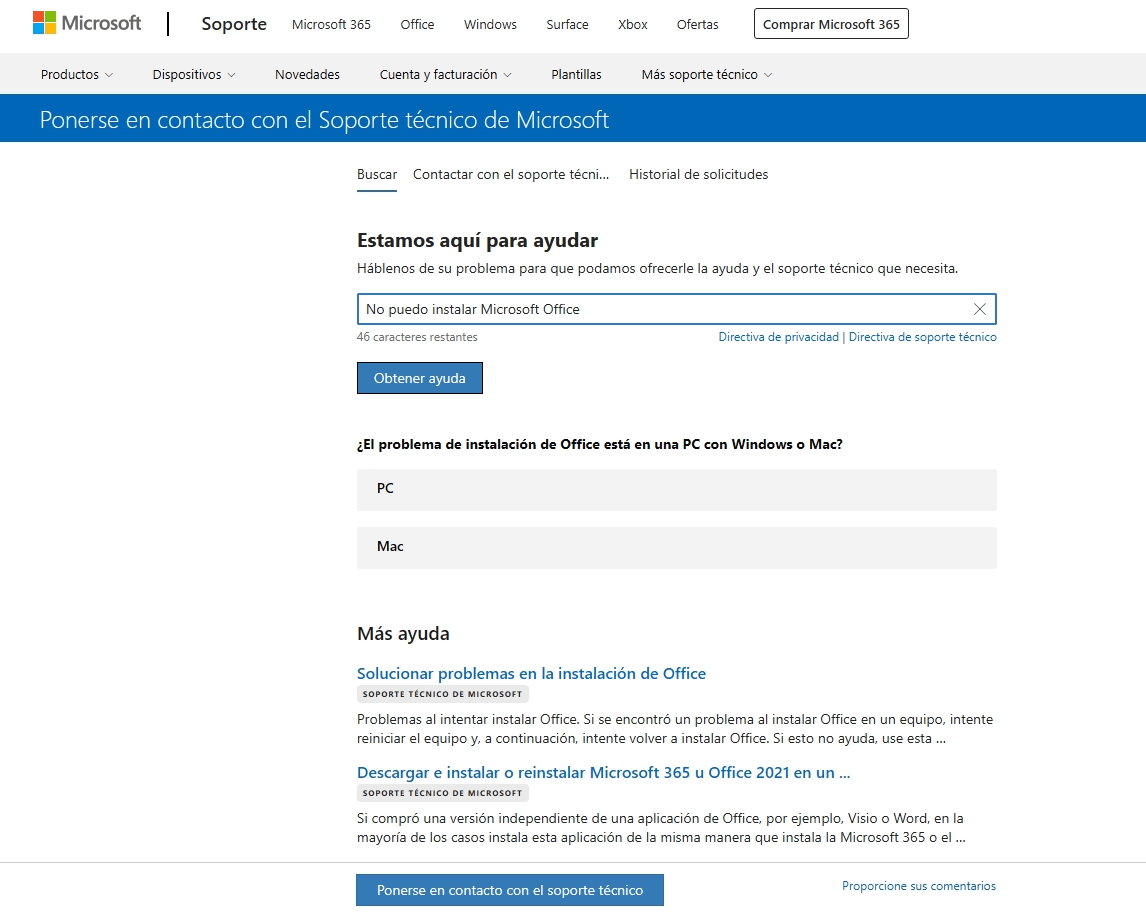The width and height of the screenshot is (1146, 912).
Task: Clear the search box with the X icon
Action: point(979,309)
